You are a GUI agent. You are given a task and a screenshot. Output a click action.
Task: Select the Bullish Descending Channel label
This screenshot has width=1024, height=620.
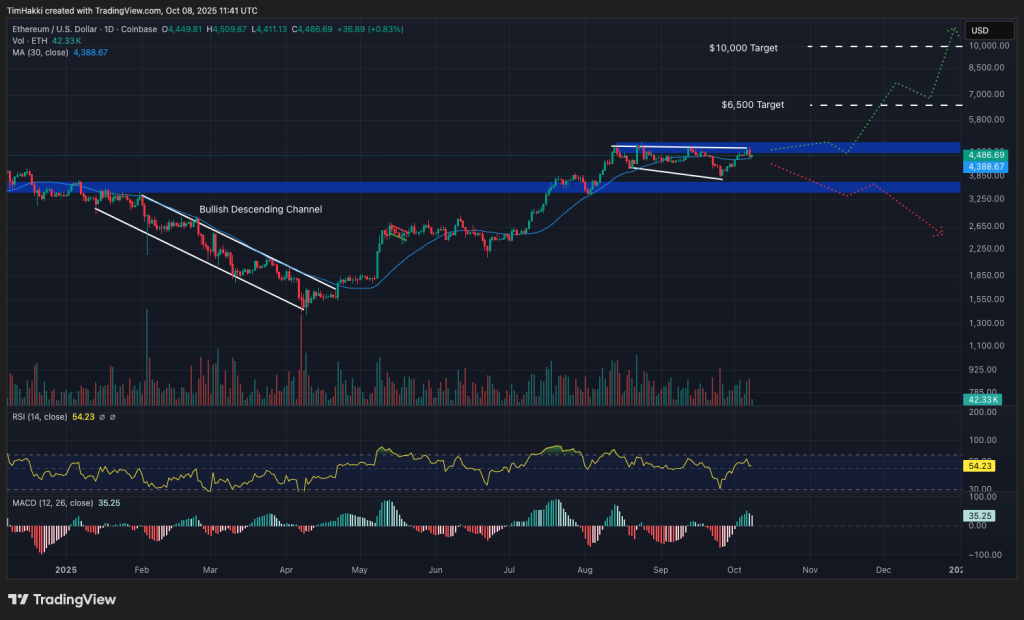[260, 210]
